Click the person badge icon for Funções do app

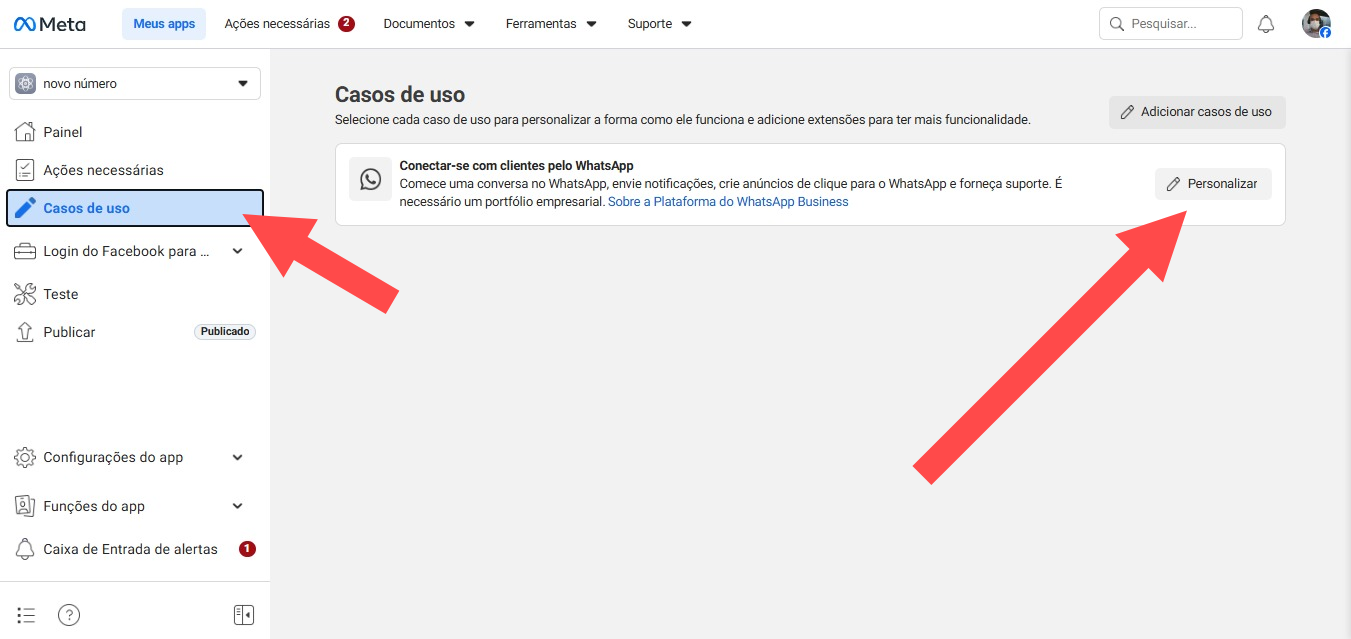coord(25,506)
